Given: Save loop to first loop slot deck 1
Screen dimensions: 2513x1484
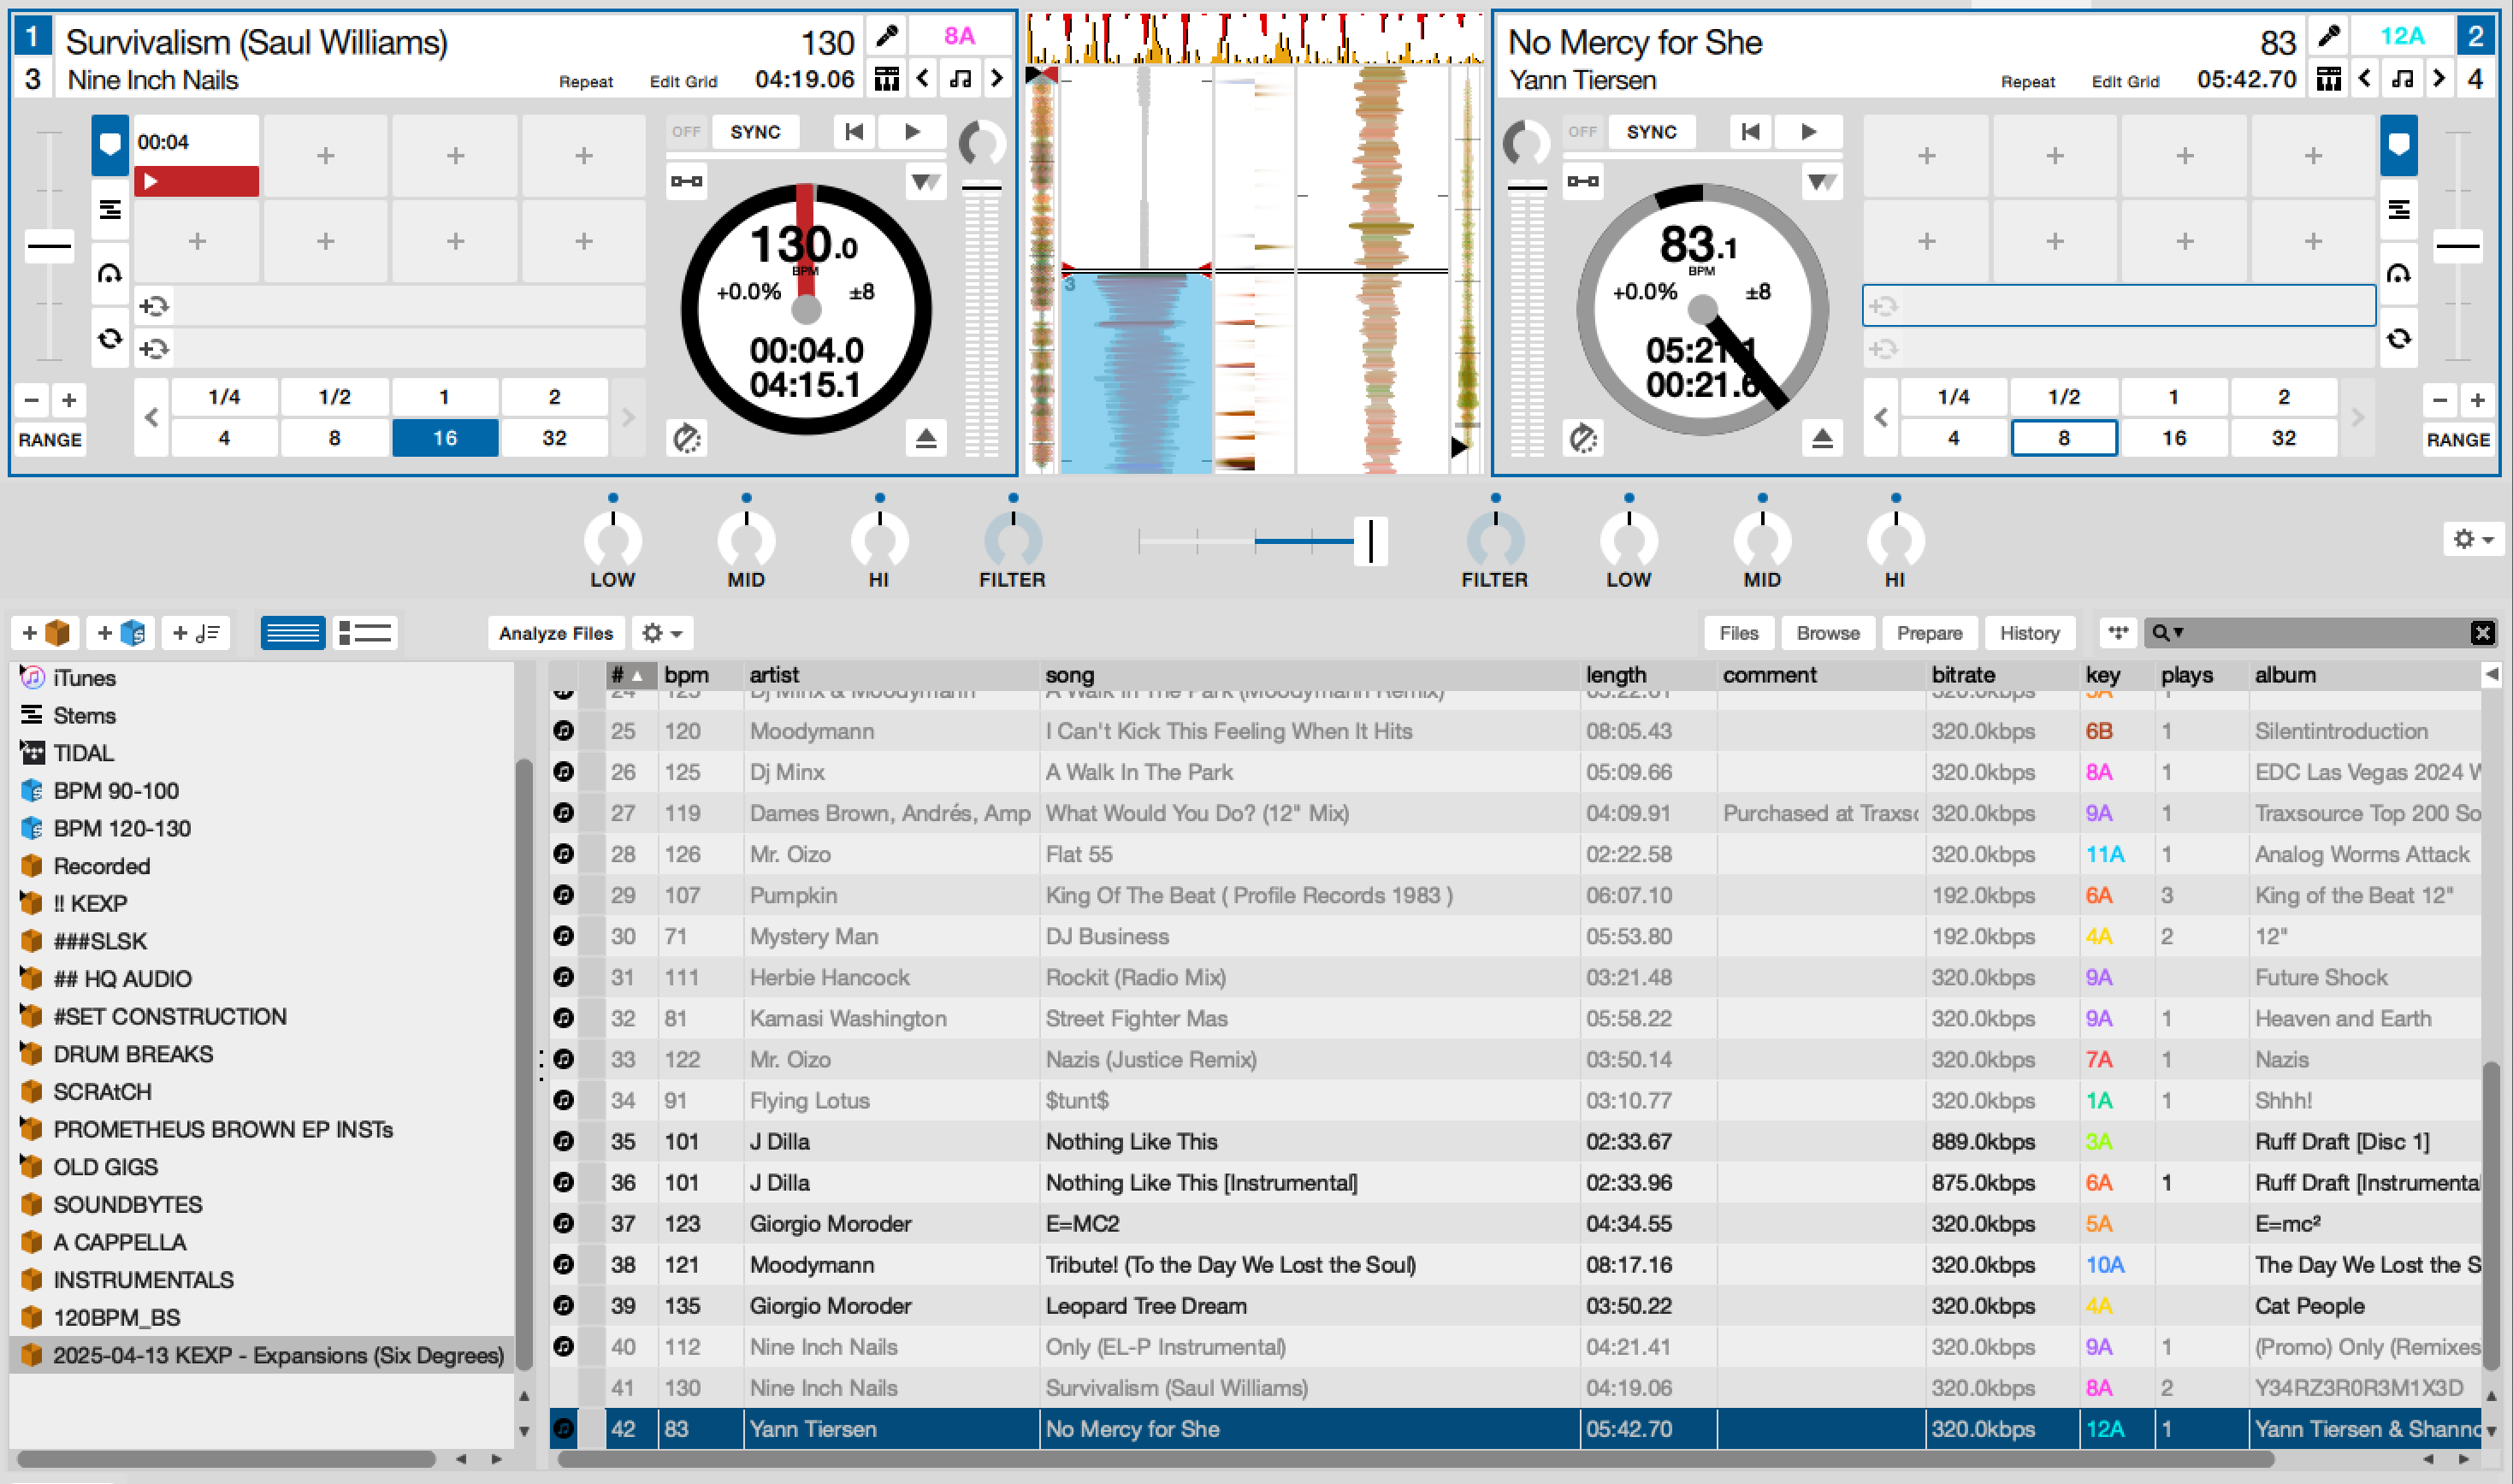Looking at the screenshot, I should (x=154, y=306).
